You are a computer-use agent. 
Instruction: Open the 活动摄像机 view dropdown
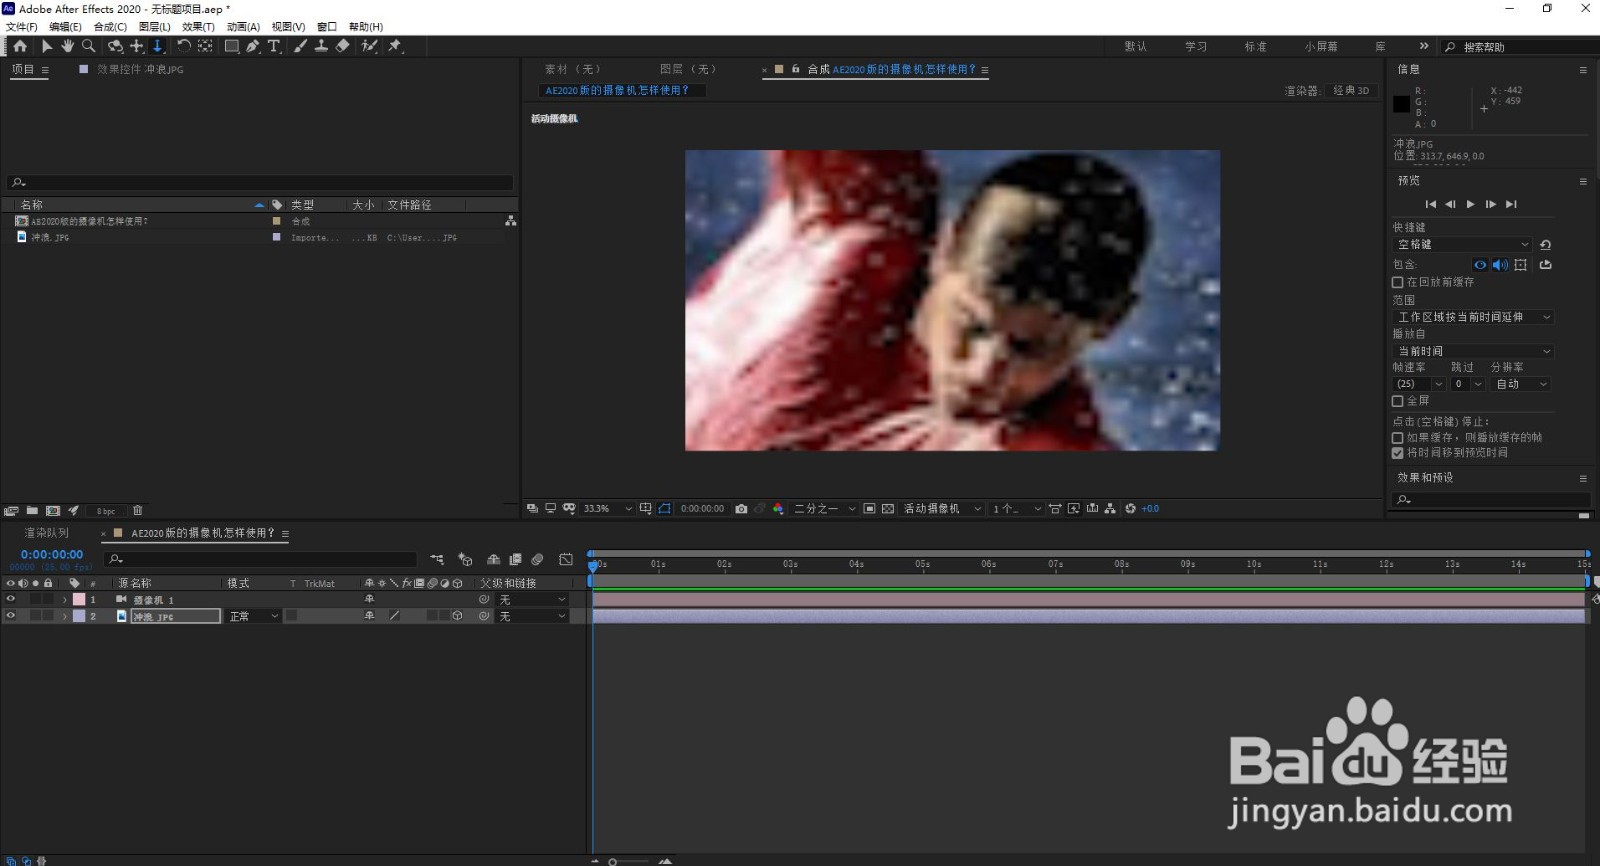click(942, 509)
